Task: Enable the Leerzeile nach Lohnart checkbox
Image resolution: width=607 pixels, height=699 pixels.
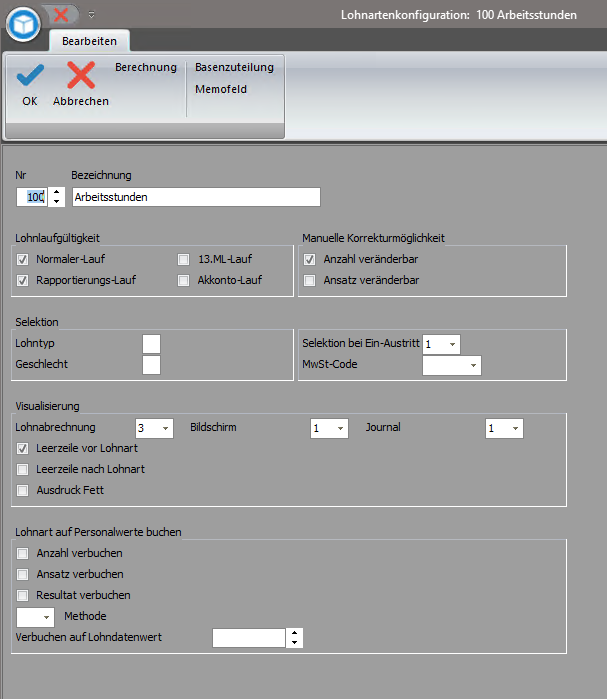Action: pyautogui.click(x=22, y=469)
